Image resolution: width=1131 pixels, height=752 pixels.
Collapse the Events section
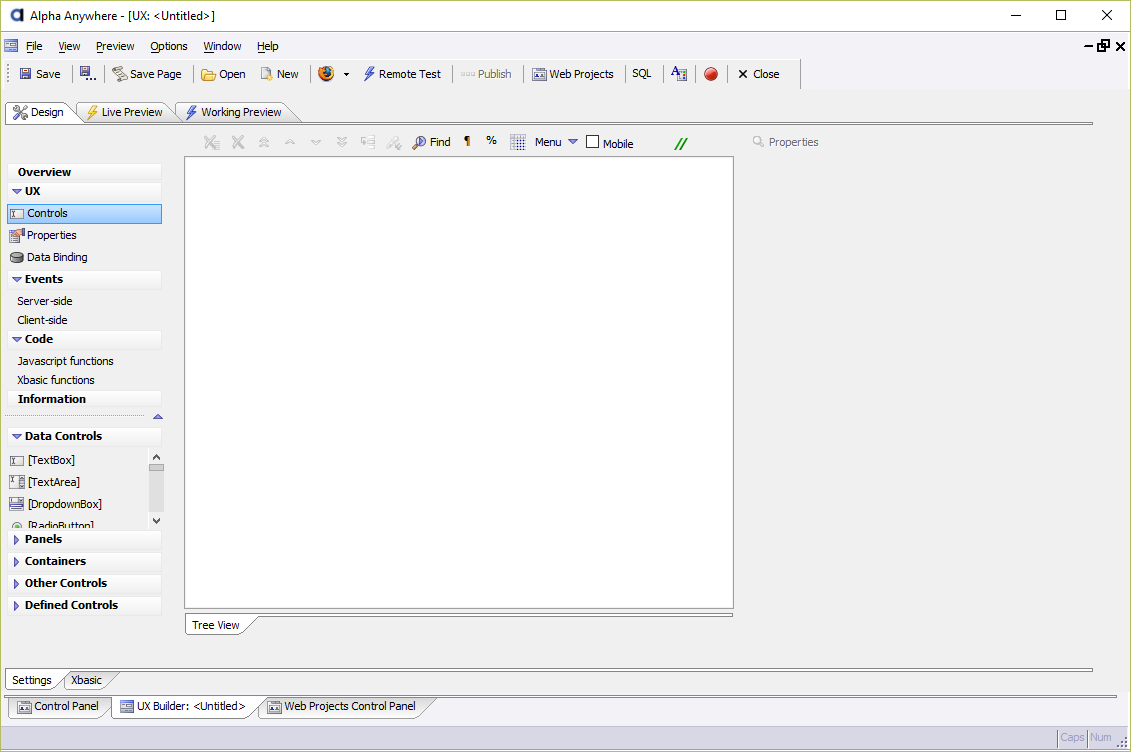[x=17, y=280]
